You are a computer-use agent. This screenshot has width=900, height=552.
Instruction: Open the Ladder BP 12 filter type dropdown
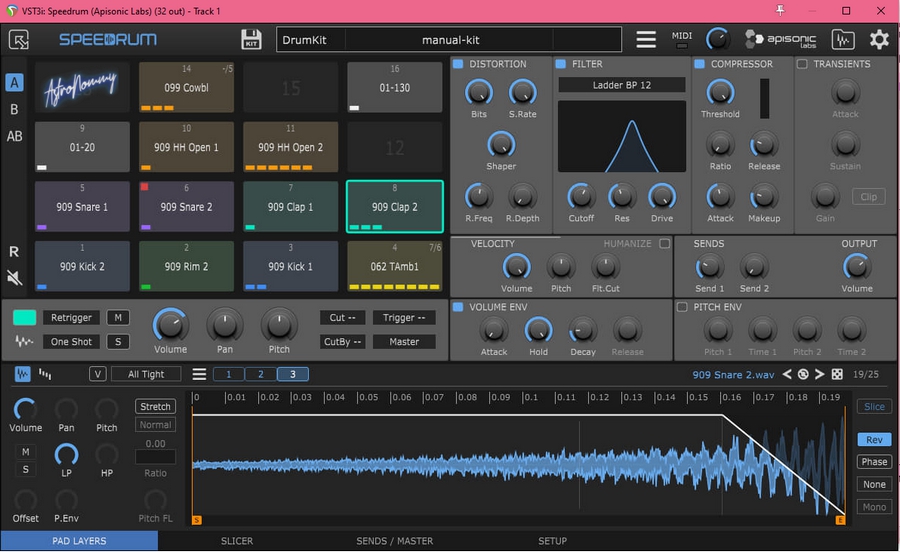pyautogui.click(x=620, y=85)
